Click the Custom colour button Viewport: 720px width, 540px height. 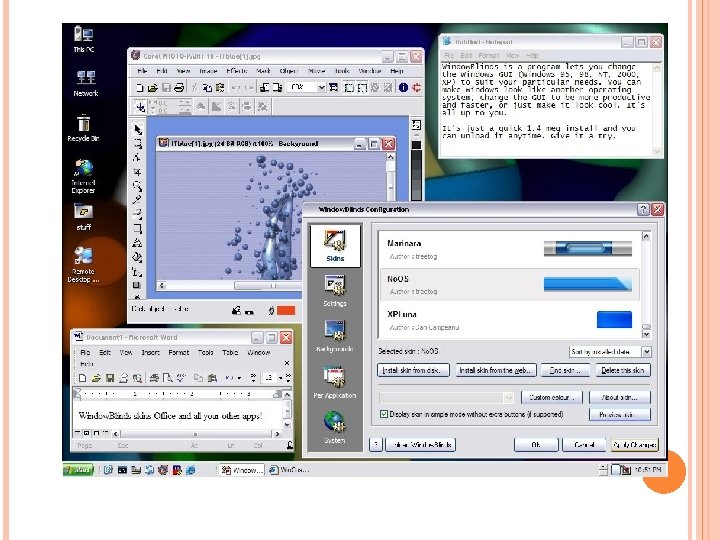tap(551, 397)
